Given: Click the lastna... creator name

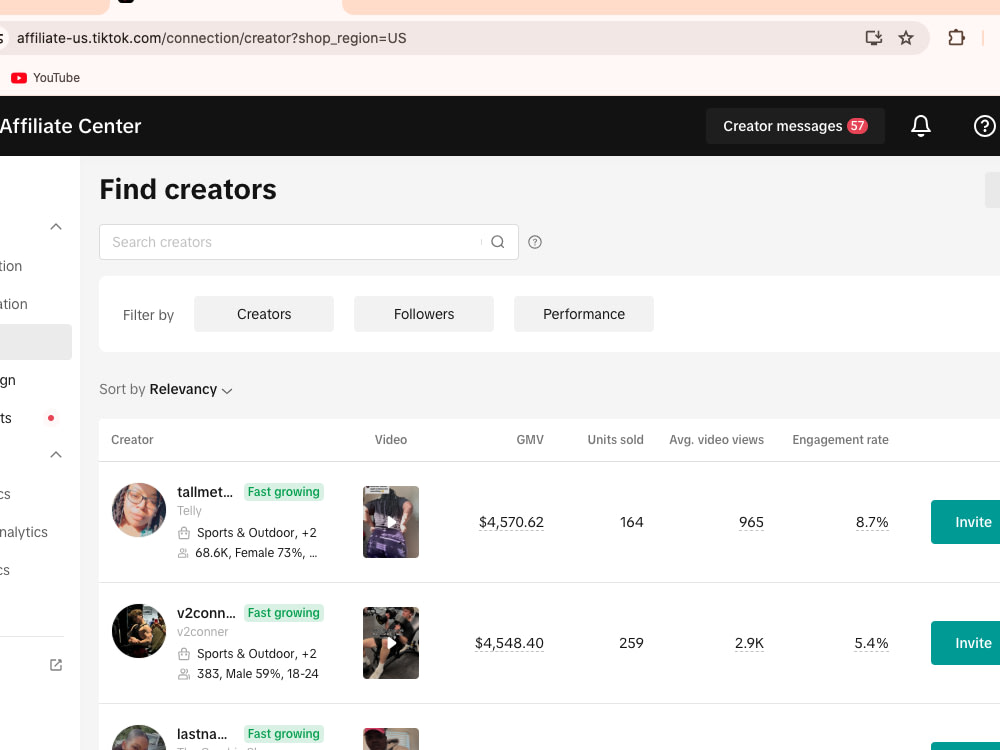Looking at the screenshot, I should pos(202,734).
